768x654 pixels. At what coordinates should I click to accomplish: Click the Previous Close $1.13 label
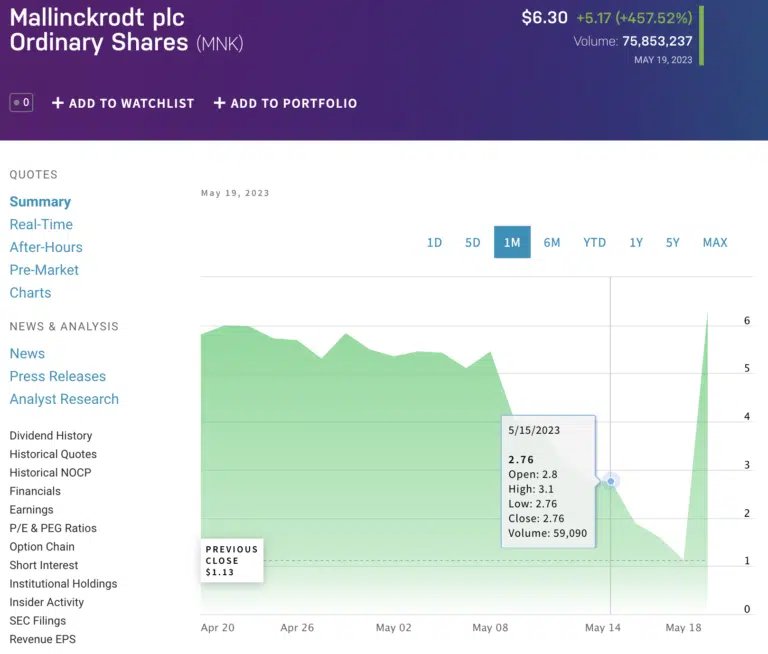232,560
